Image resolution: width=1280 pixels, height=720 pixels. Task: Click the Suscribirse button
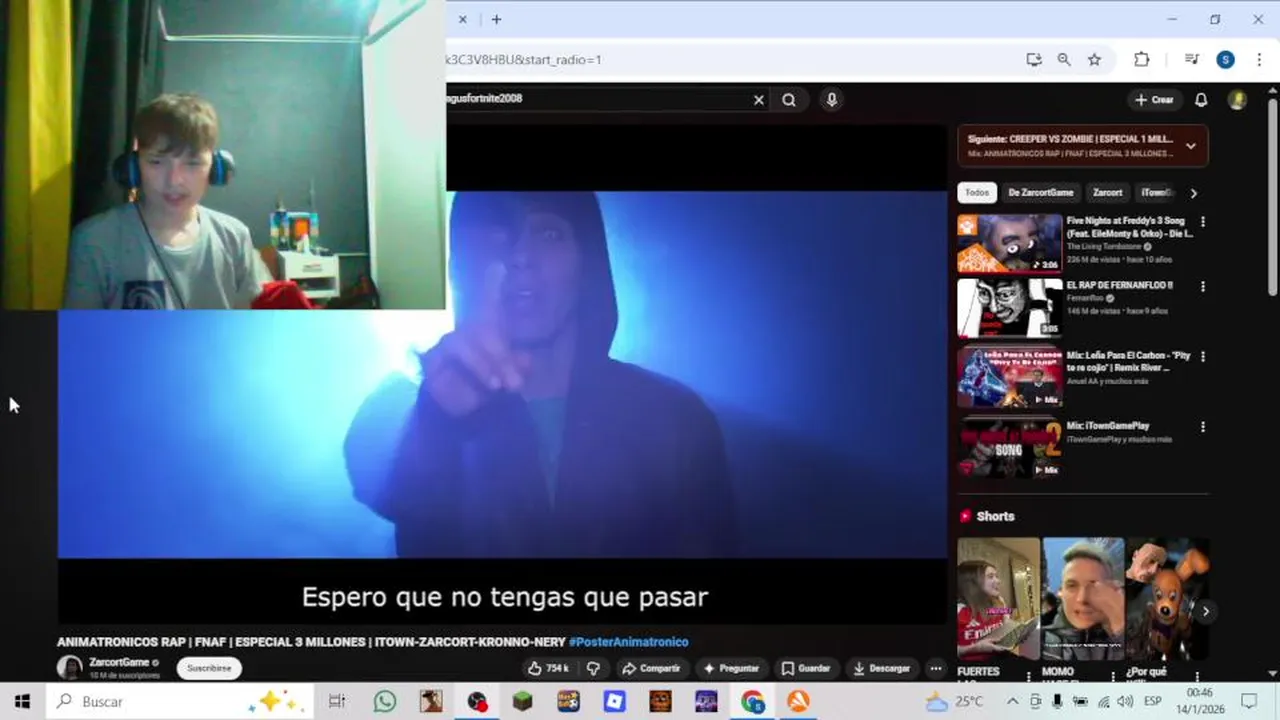(209, 668)
